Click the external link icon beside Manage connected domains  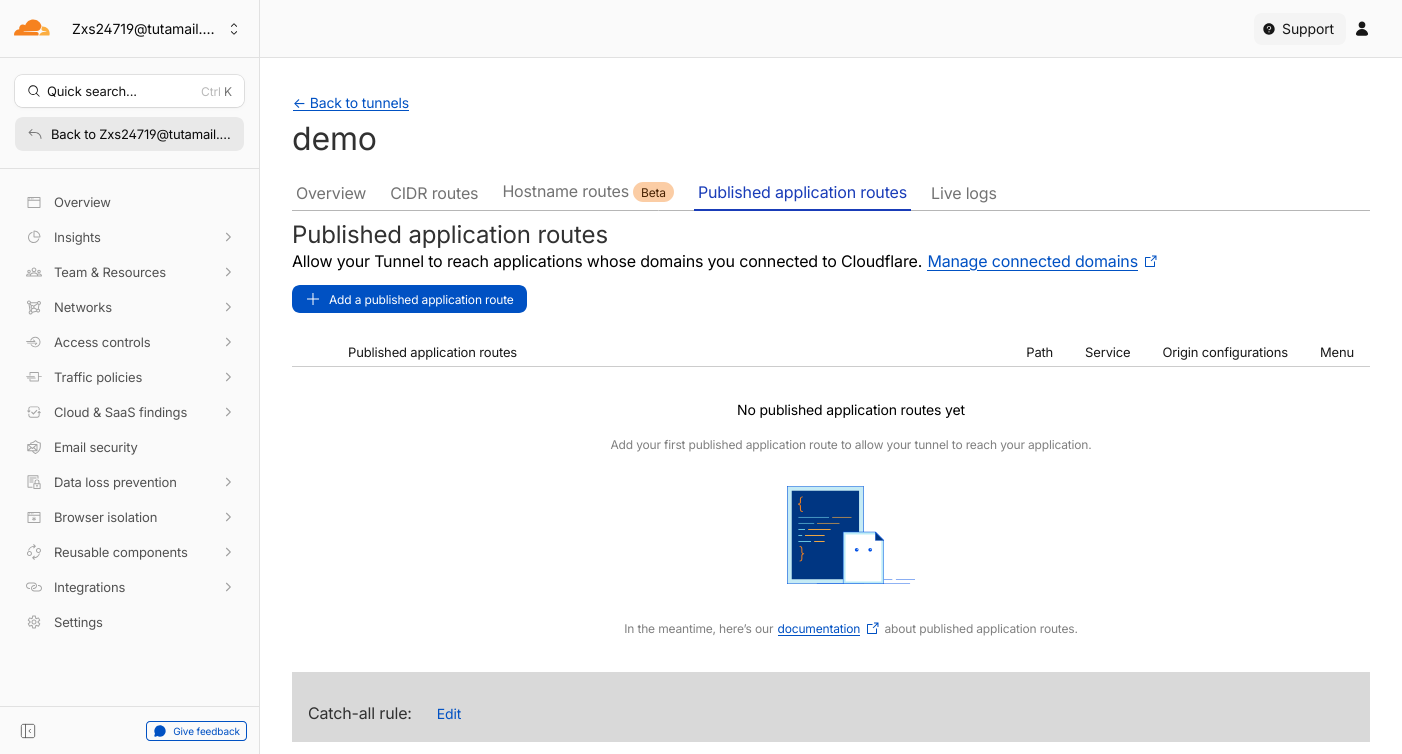[1151, 262]
